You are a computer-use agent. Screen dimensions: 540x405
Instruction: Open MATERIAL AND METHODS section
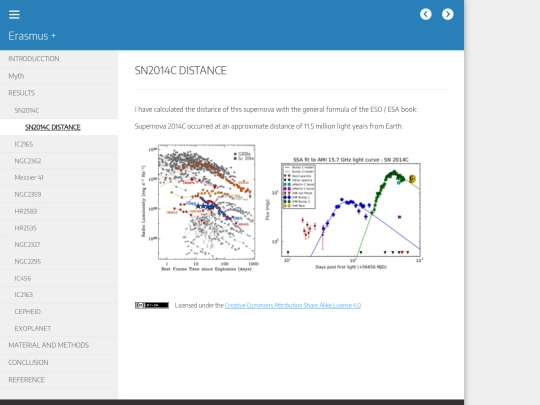pyautogui.click(x=59, y=345)
